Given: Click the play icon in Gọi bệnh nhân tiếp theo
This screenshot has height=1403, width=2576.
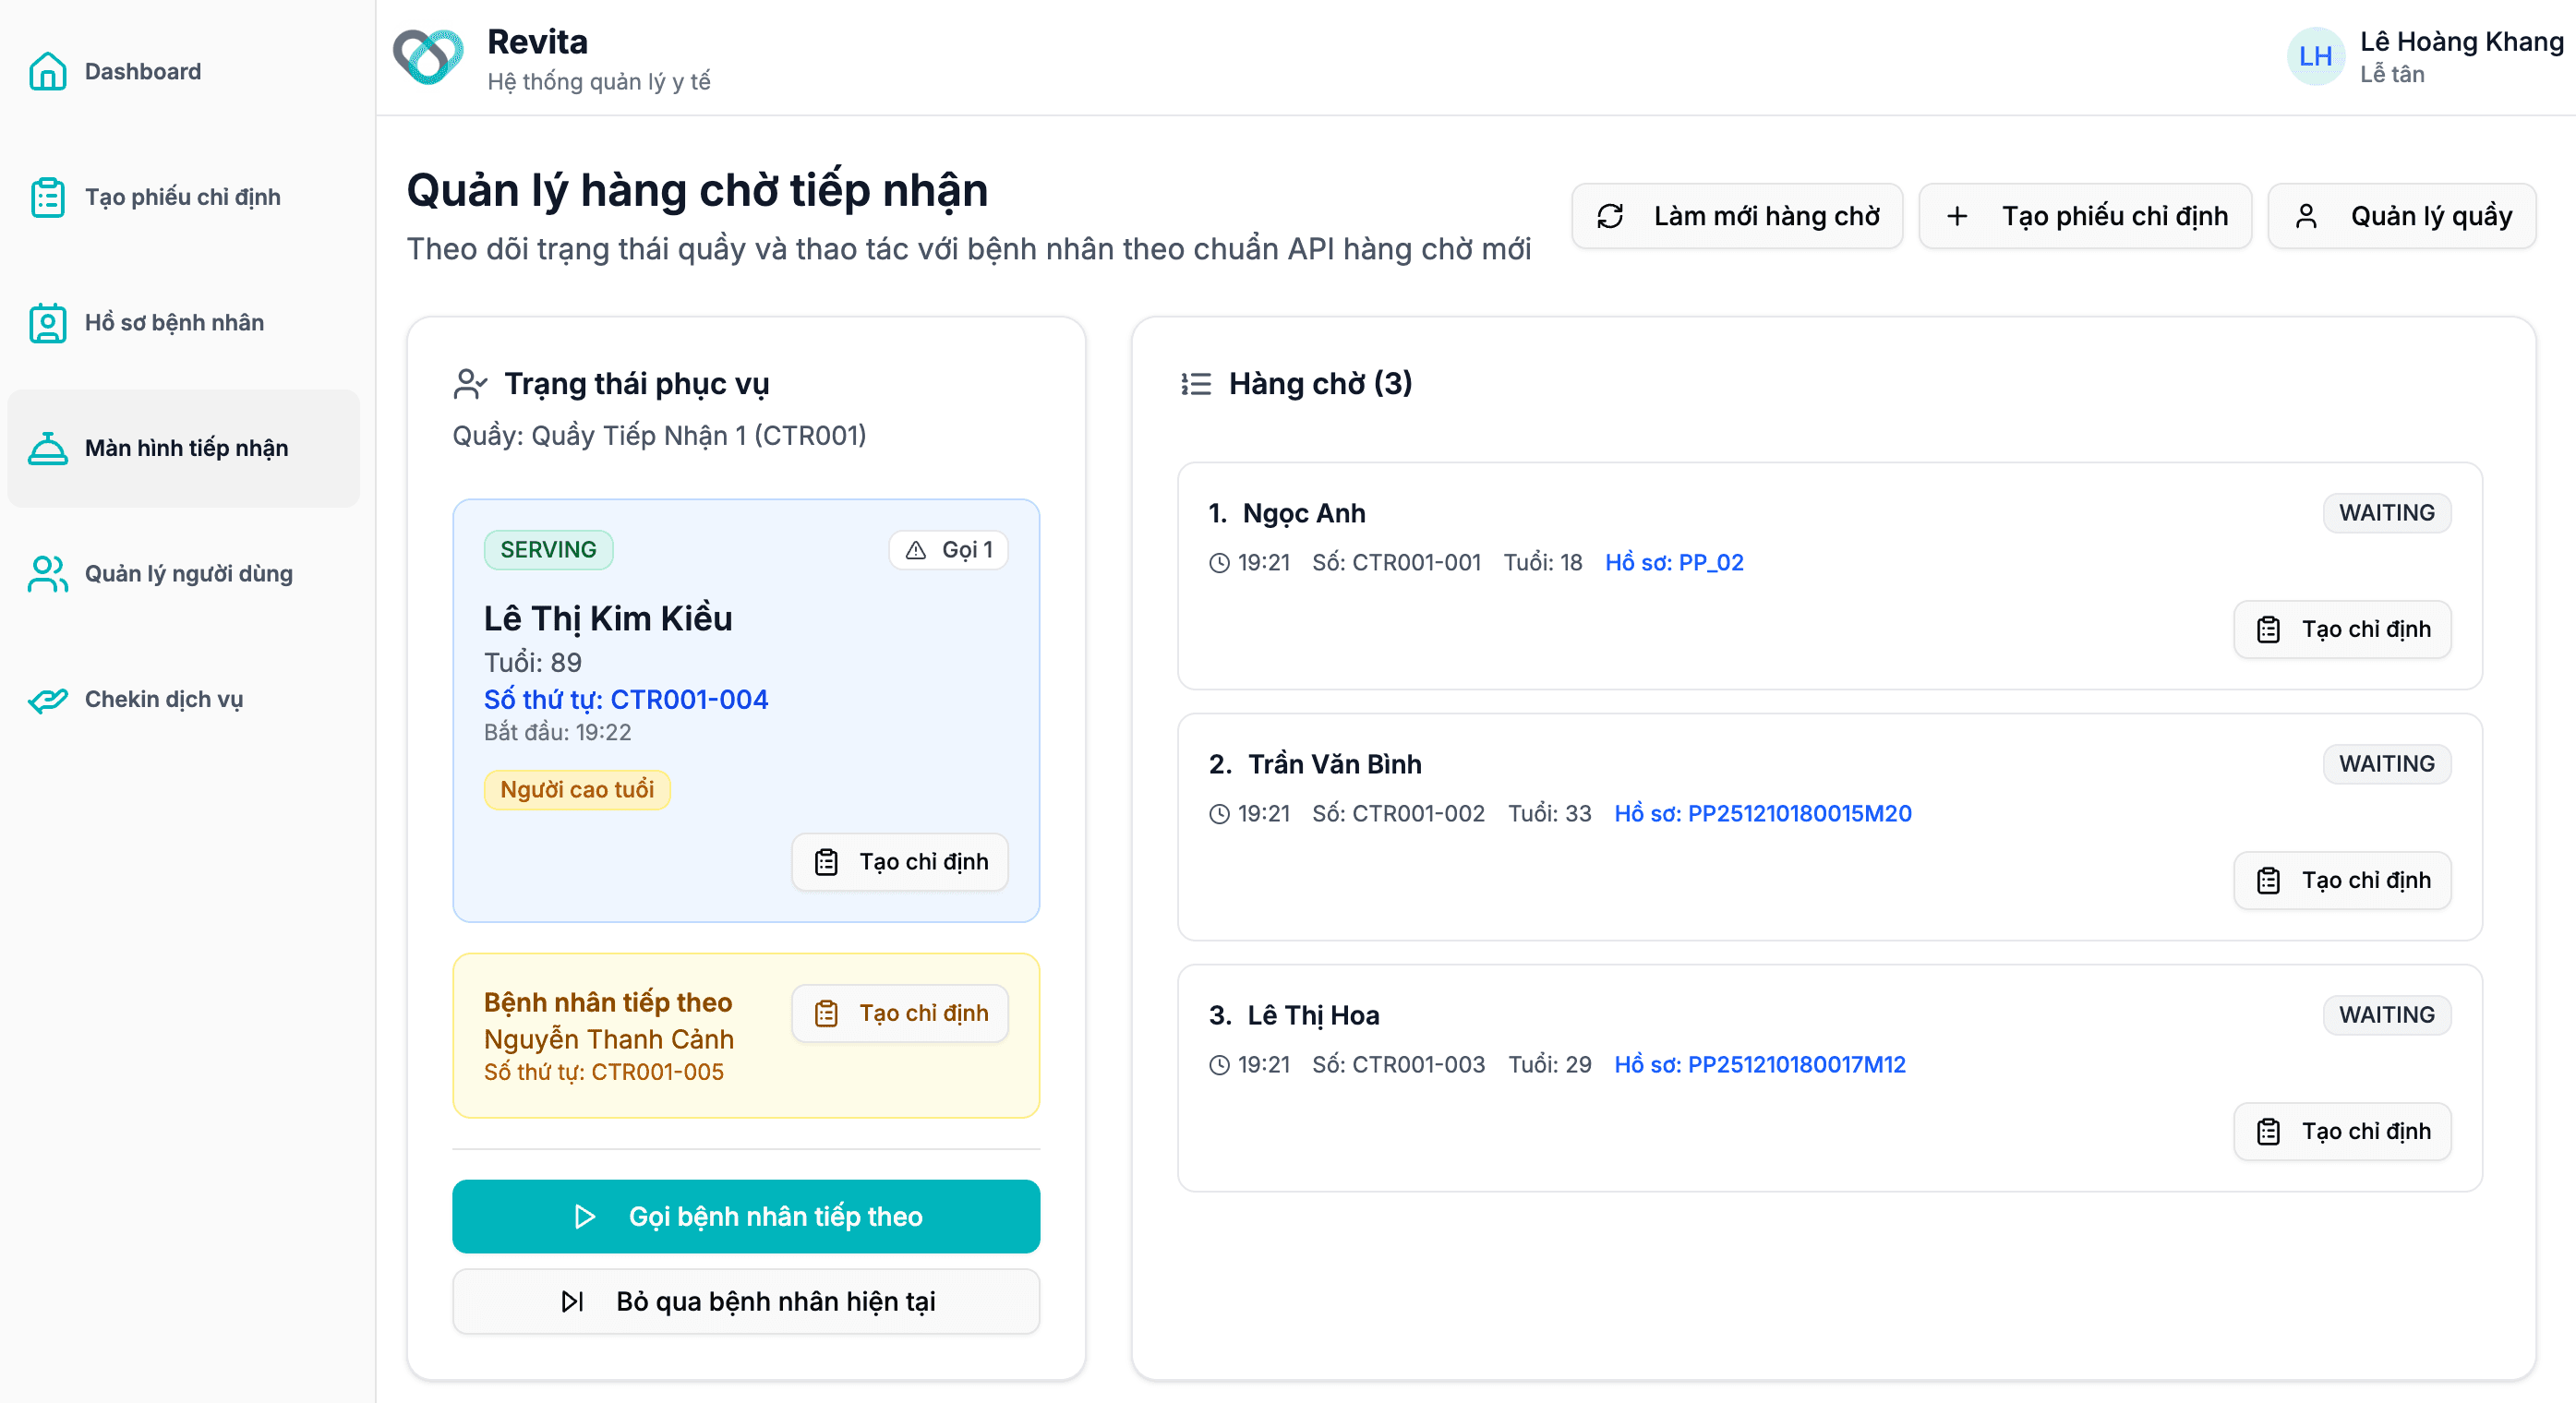Looking at the screenshot, I should click(585, 1216).
